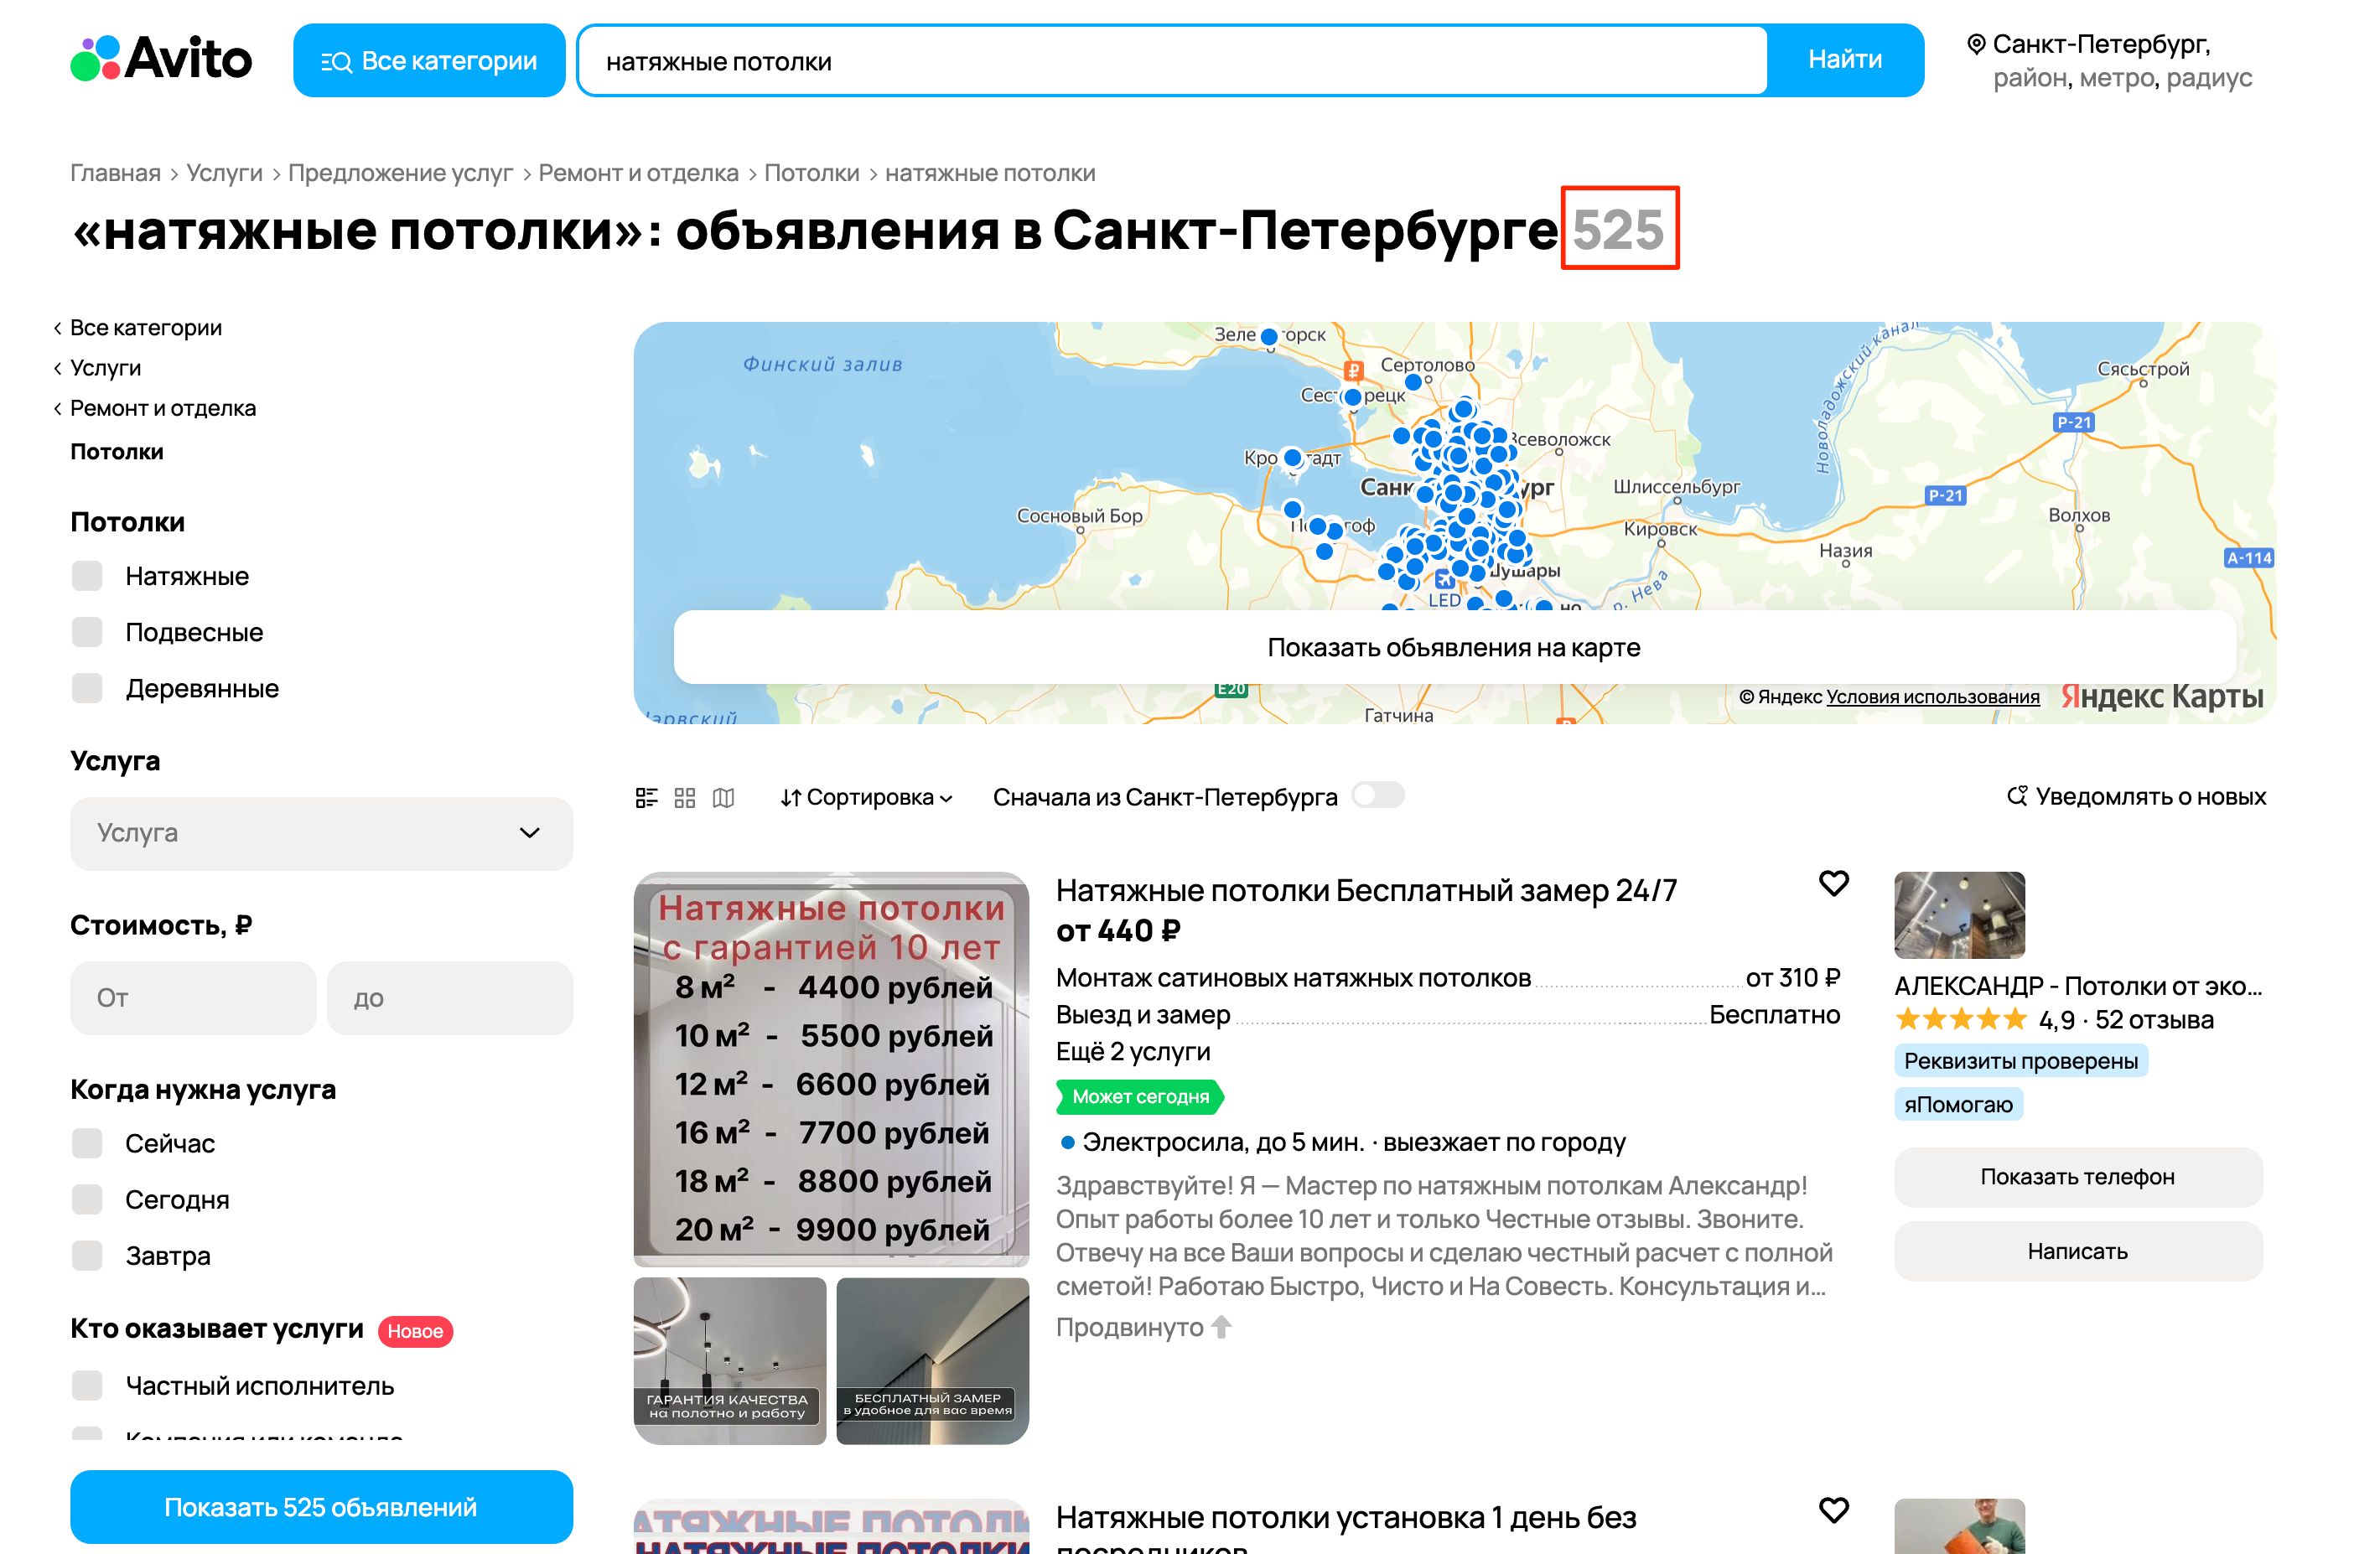Viewport: 2380px width, 1554px height.
Task: Click Показать телефон button
Action: click(2077, 1176)
